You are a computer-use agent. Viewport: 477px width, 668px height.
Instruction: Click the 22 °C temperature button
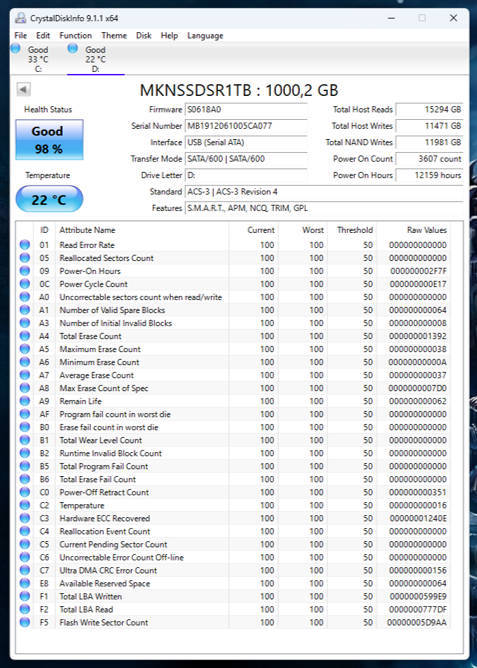[x=49, y=199]
